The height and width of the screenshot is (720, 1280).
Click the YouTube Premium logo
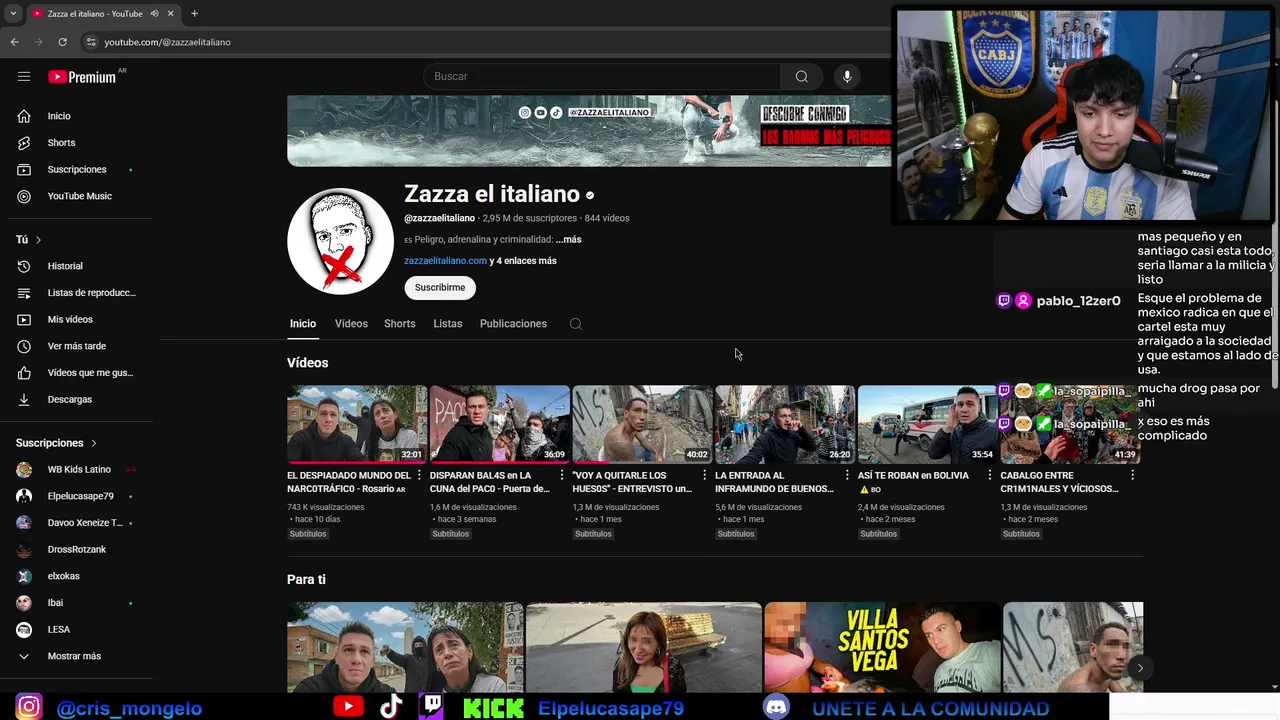coord(82,77)
